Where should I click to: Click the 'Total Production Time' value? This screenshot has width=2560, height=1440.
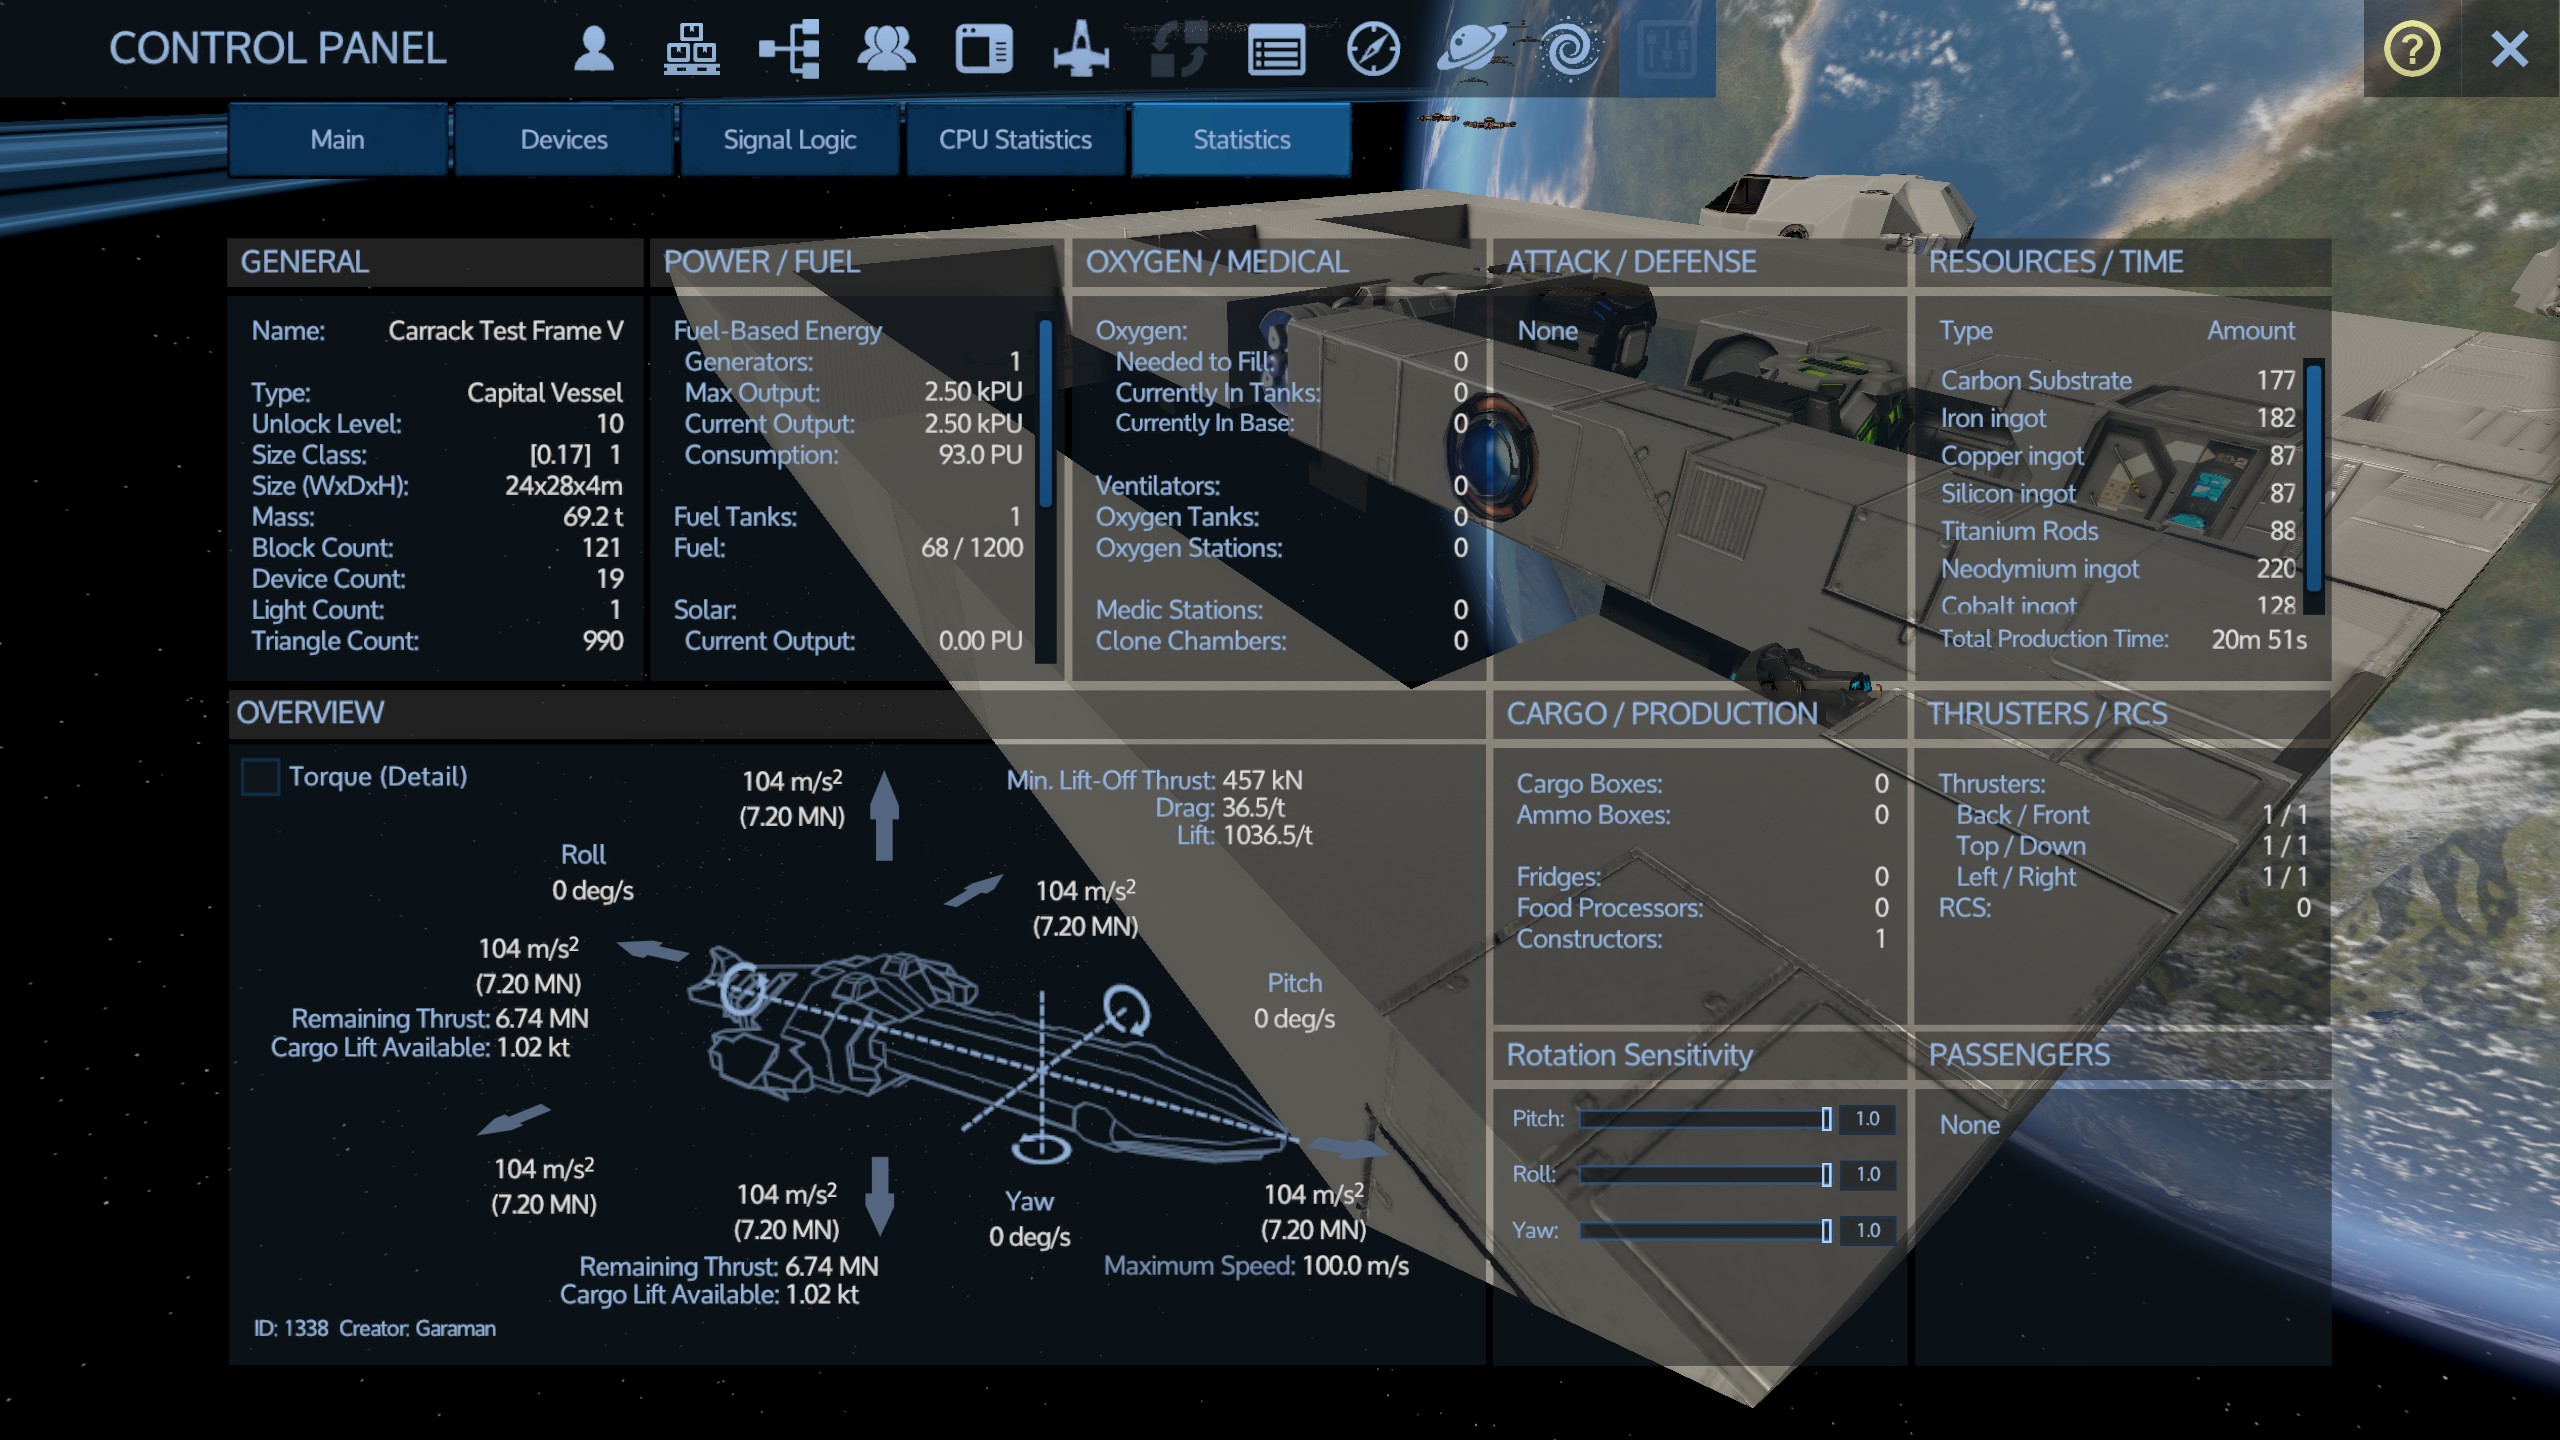tap(2259, 640)
